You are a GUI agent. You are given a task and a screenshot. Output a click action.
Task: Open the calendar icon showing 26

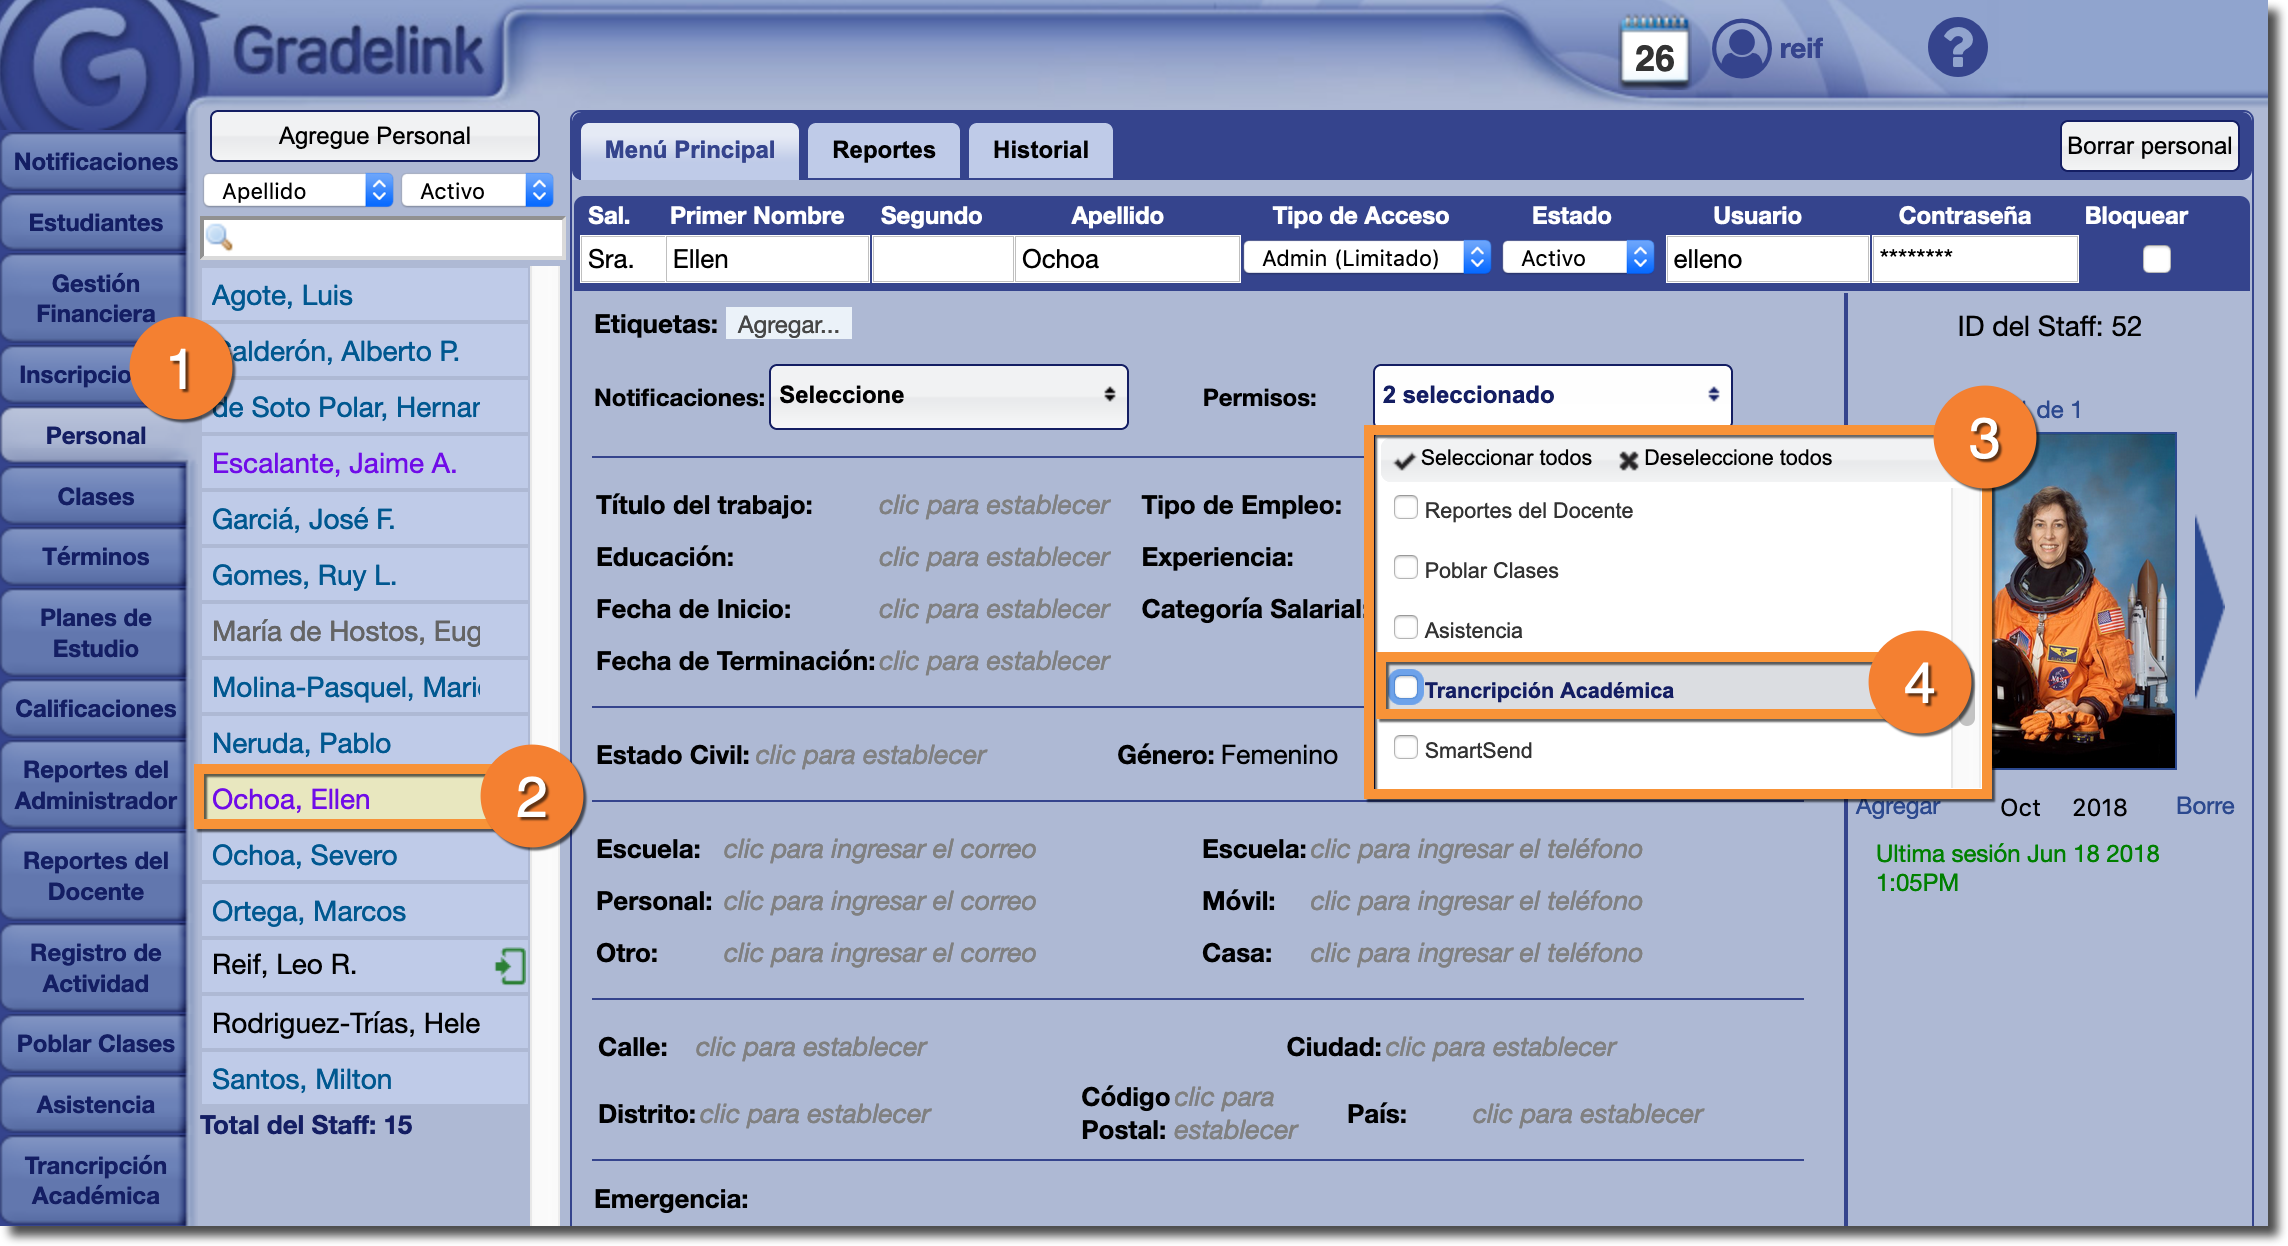coord(1654,52)
